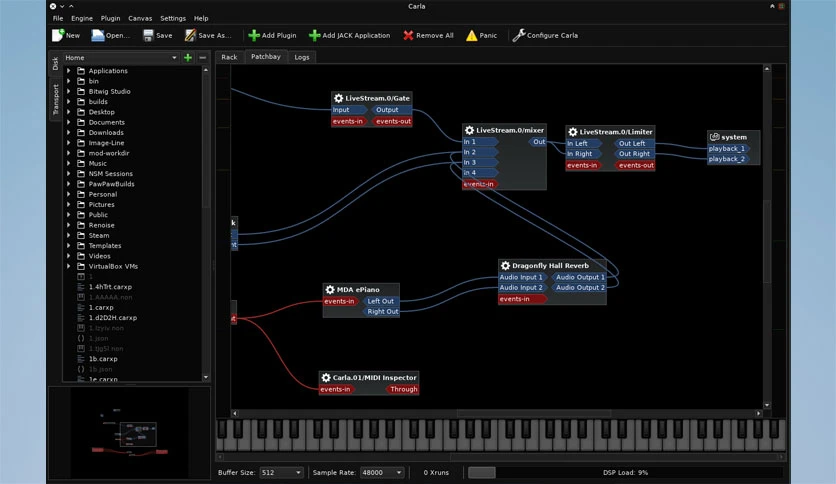Click the Save As pencil icon
Screen dimensions: 836x484
190,35
